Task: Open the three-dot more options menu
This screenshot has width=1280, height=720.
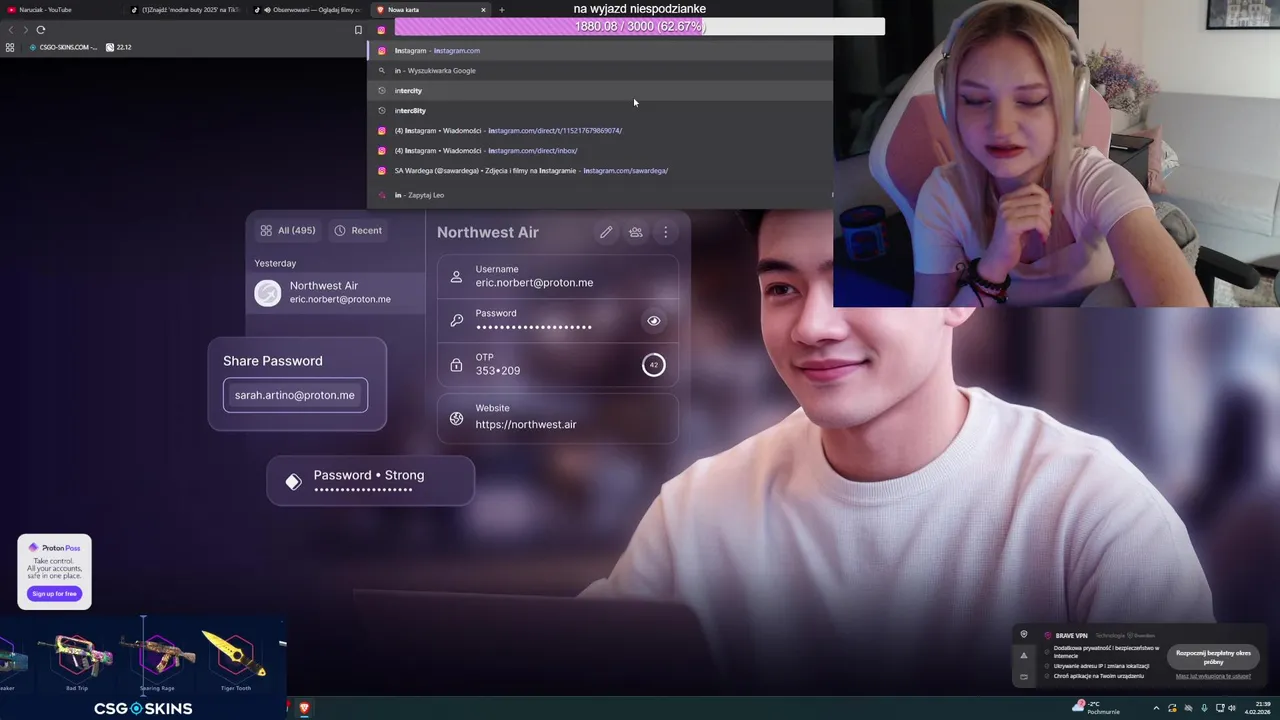Action: tap(665, 232)
